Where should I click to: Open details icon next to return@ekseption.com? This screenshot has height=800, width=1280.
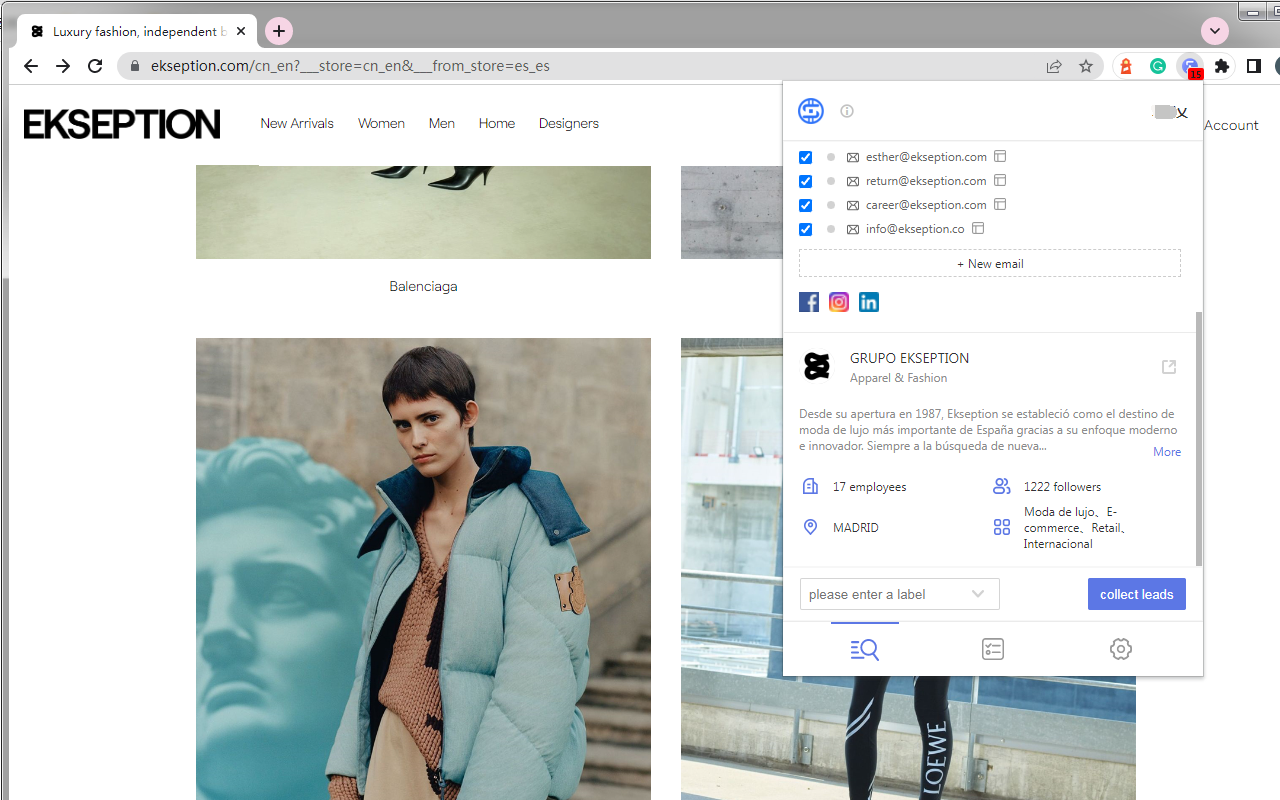click(1000, 180)
